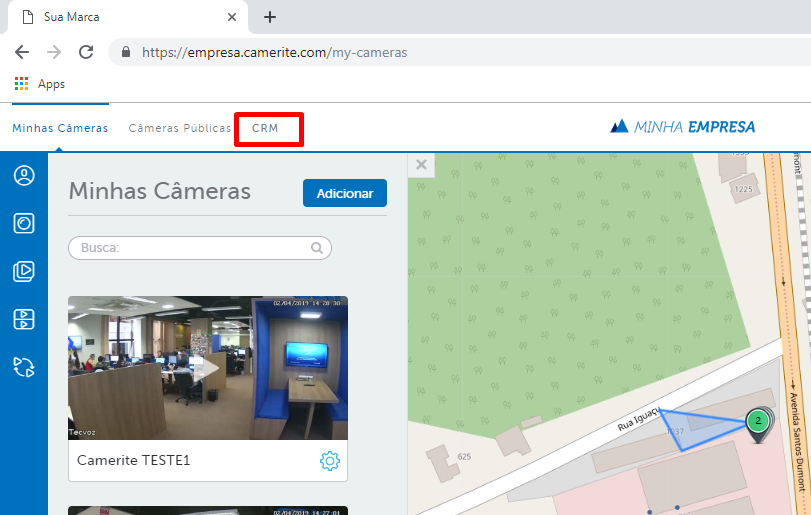Open a new browser tab
The image size is (811, 515).
(269, 17)
